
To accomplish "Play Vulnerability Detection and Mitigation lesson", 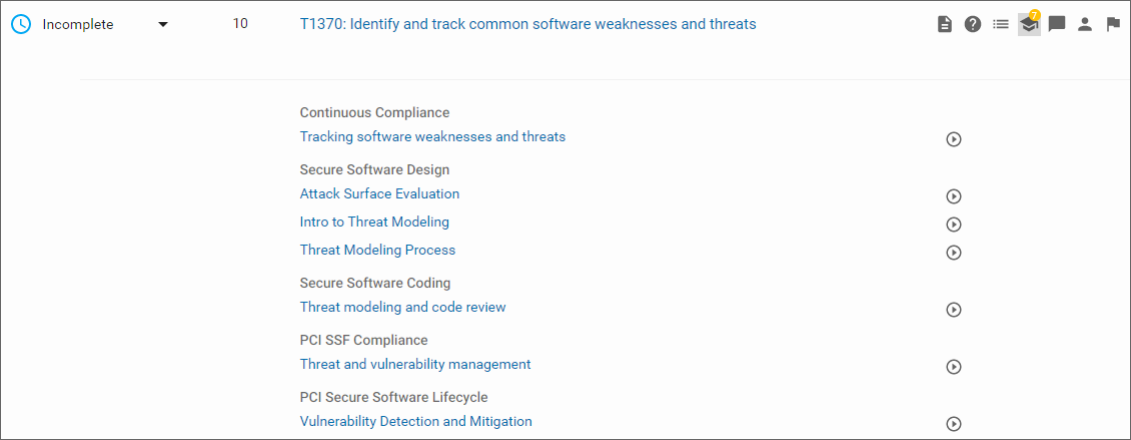I will pyautogui.click(x=953, y=424).
